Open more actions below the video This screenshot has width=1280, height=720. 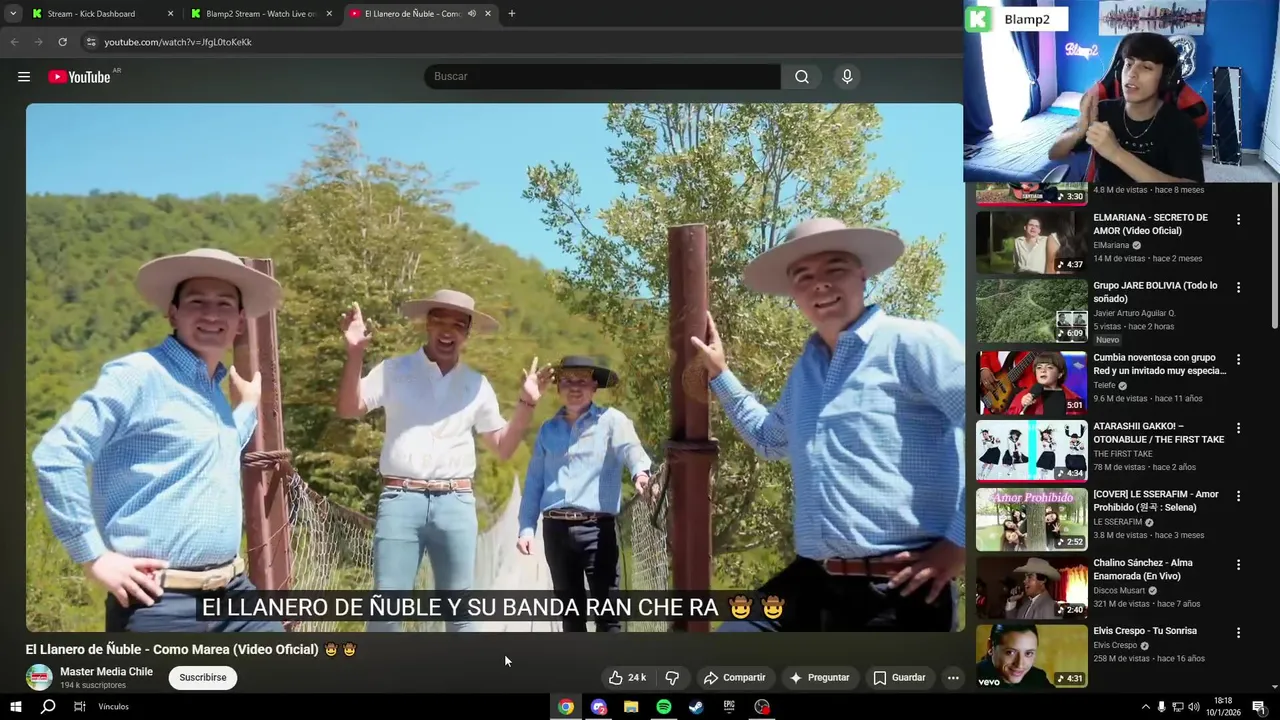click(953, 678)
